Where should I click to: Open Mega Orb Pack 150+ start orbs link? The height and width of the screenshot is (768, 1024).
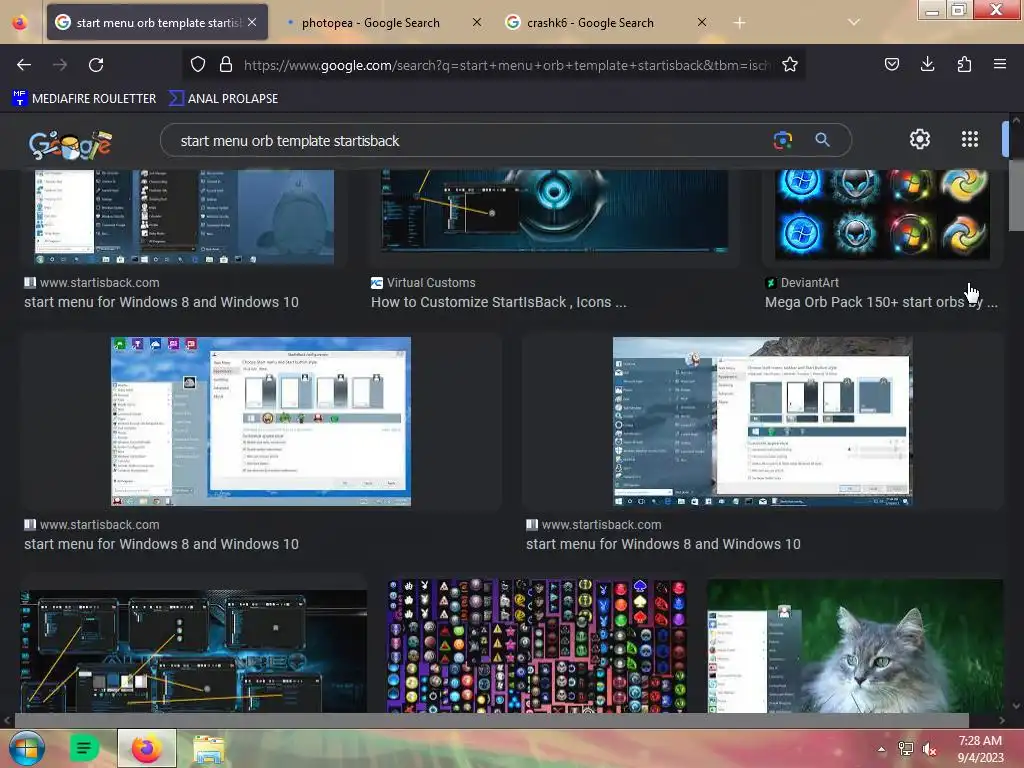pyautogui.click(x=880, y=302)
